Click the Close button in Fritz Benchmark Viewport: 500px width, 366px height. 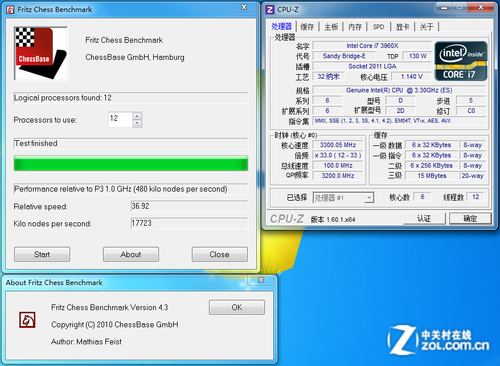219,254
